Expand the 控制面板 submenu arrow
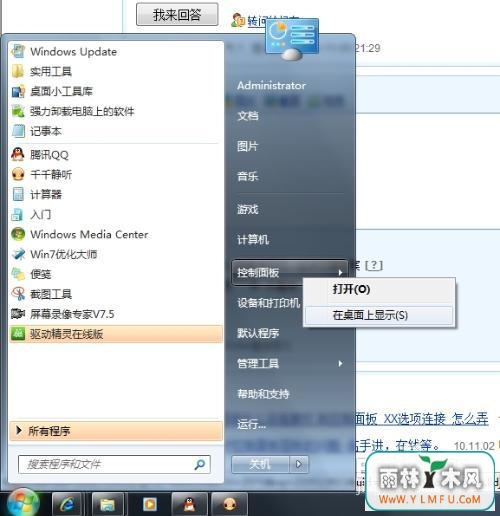This screenshot has width=500, height=516. tap(340, 273)
